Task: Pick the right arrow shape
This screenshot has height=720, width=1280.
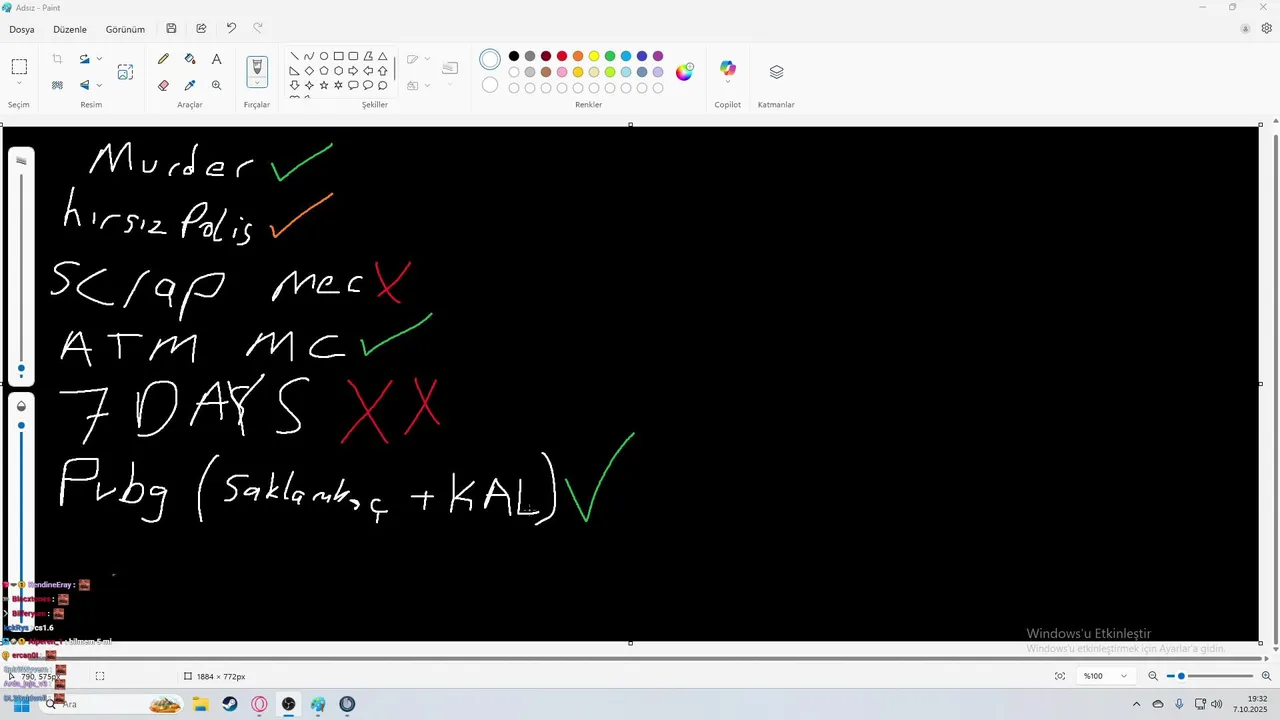Action: pyautogui.click(x=353, y=71)
